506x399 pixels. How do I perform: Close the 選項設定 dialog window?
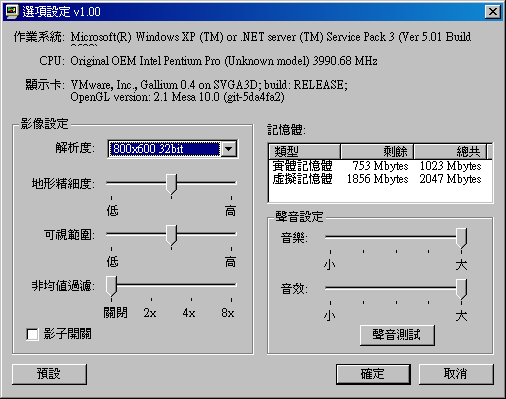coord(493,12)
